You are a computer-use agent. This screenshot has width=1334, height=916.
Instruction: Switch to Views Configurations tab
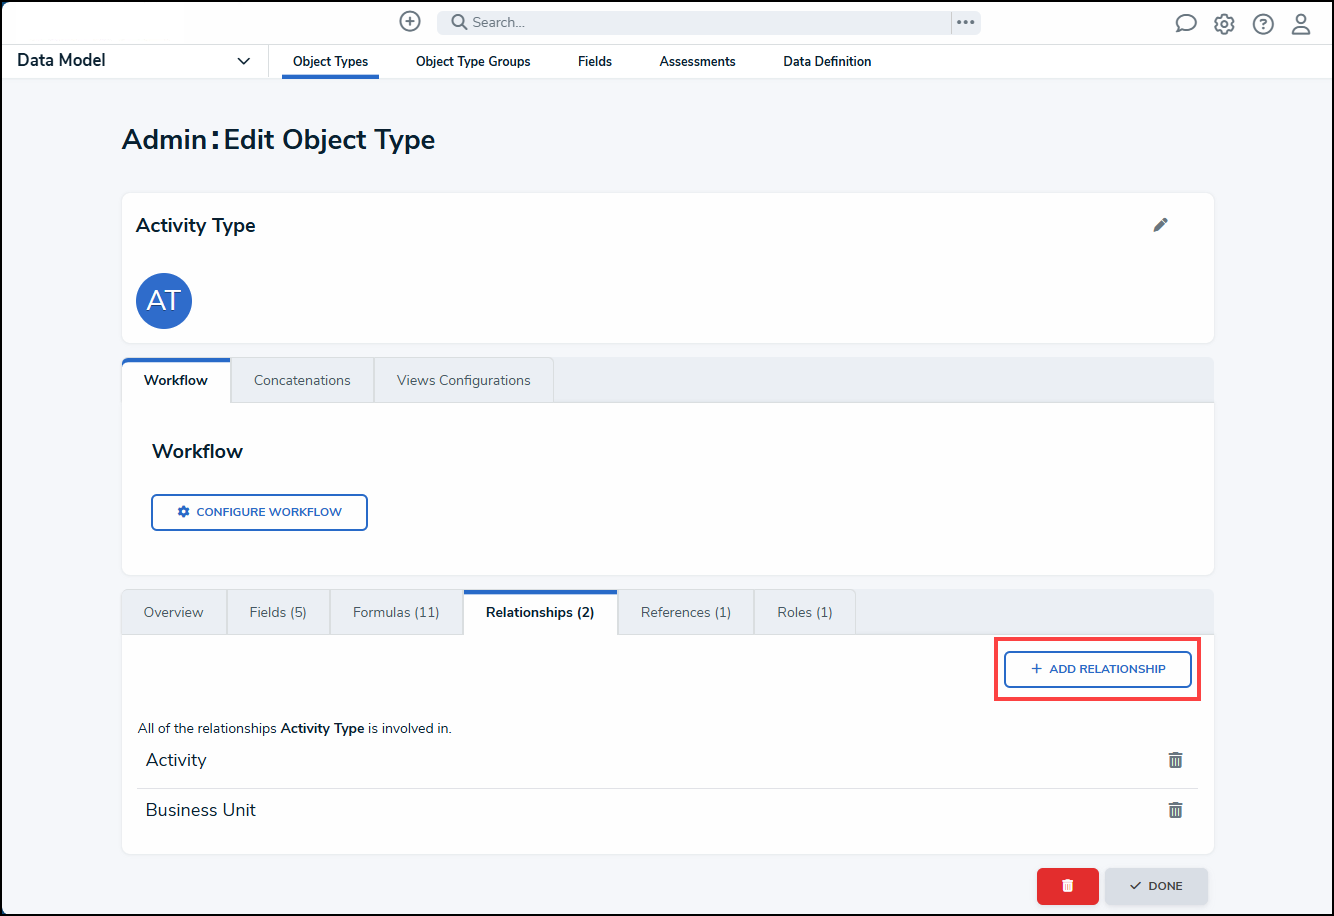(463, 380)
